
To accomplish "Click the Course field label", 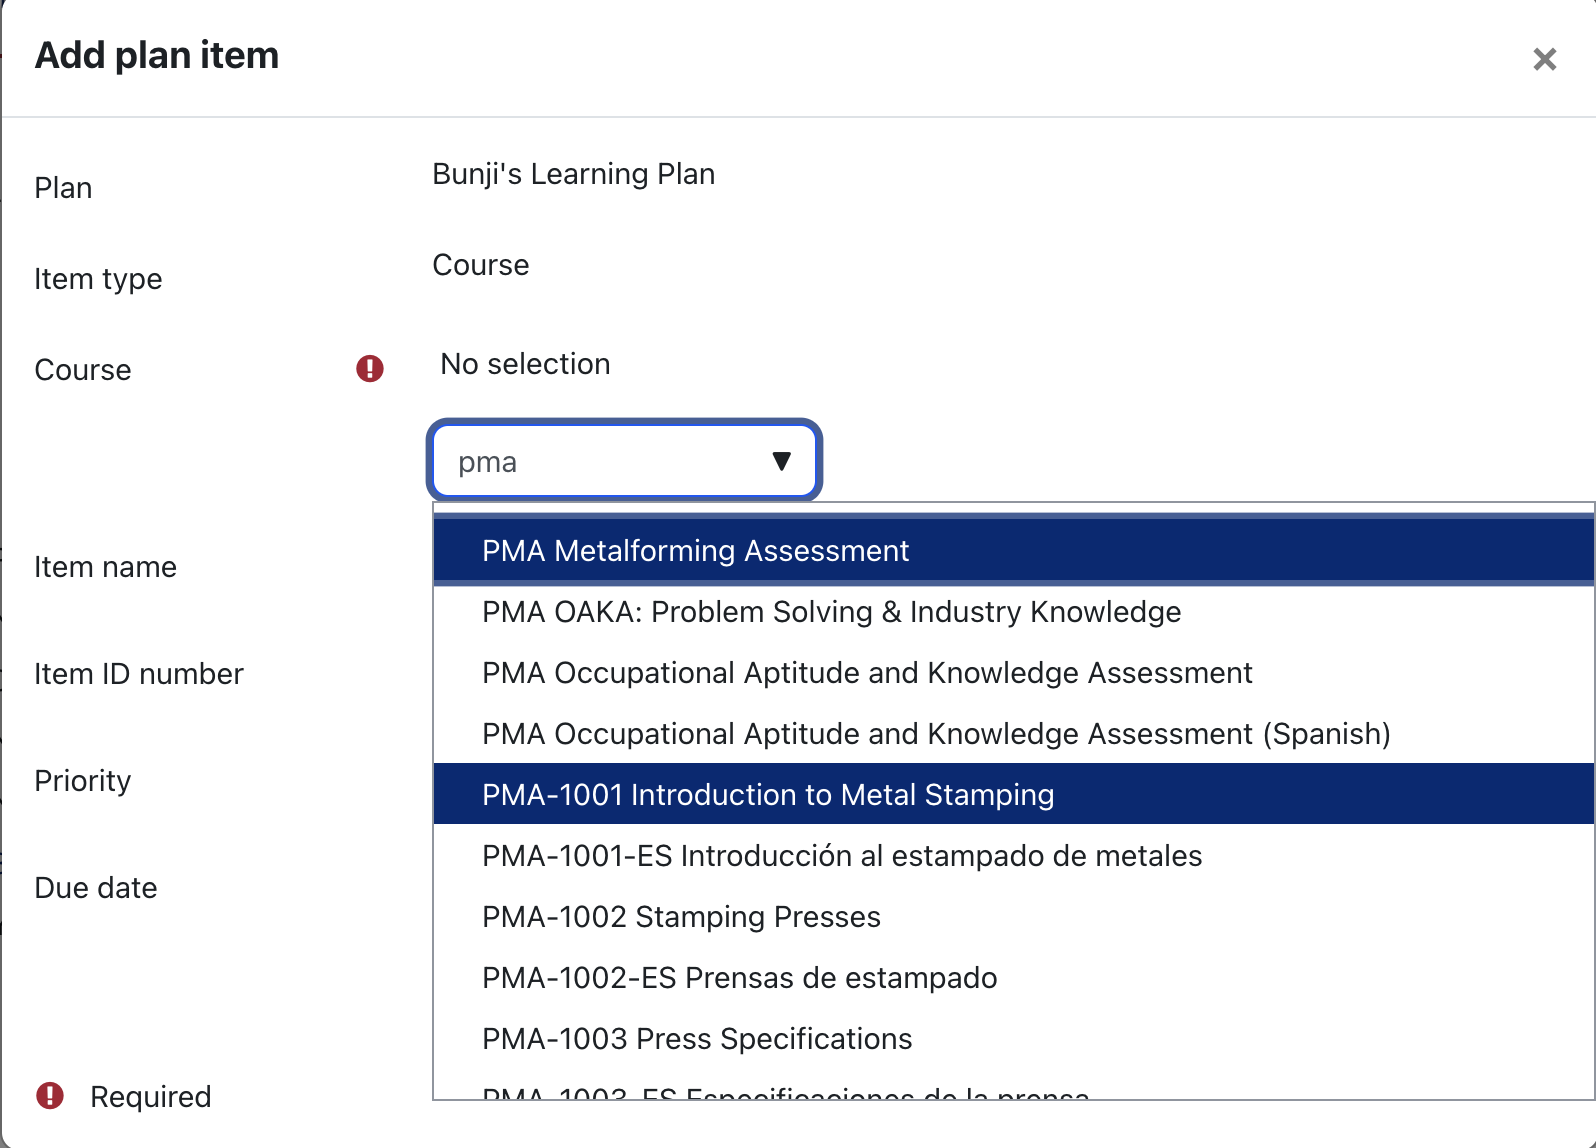I will [x=83, y=370].
